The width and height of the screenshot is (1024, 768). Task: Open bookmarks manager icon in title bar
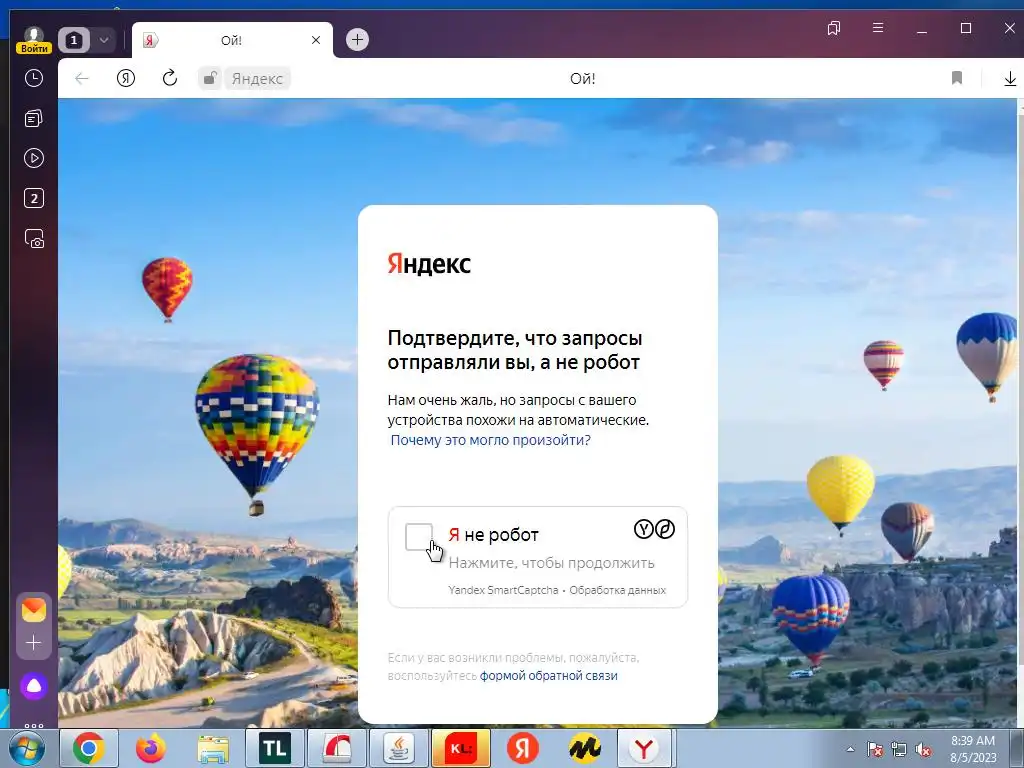coord(834,28)
